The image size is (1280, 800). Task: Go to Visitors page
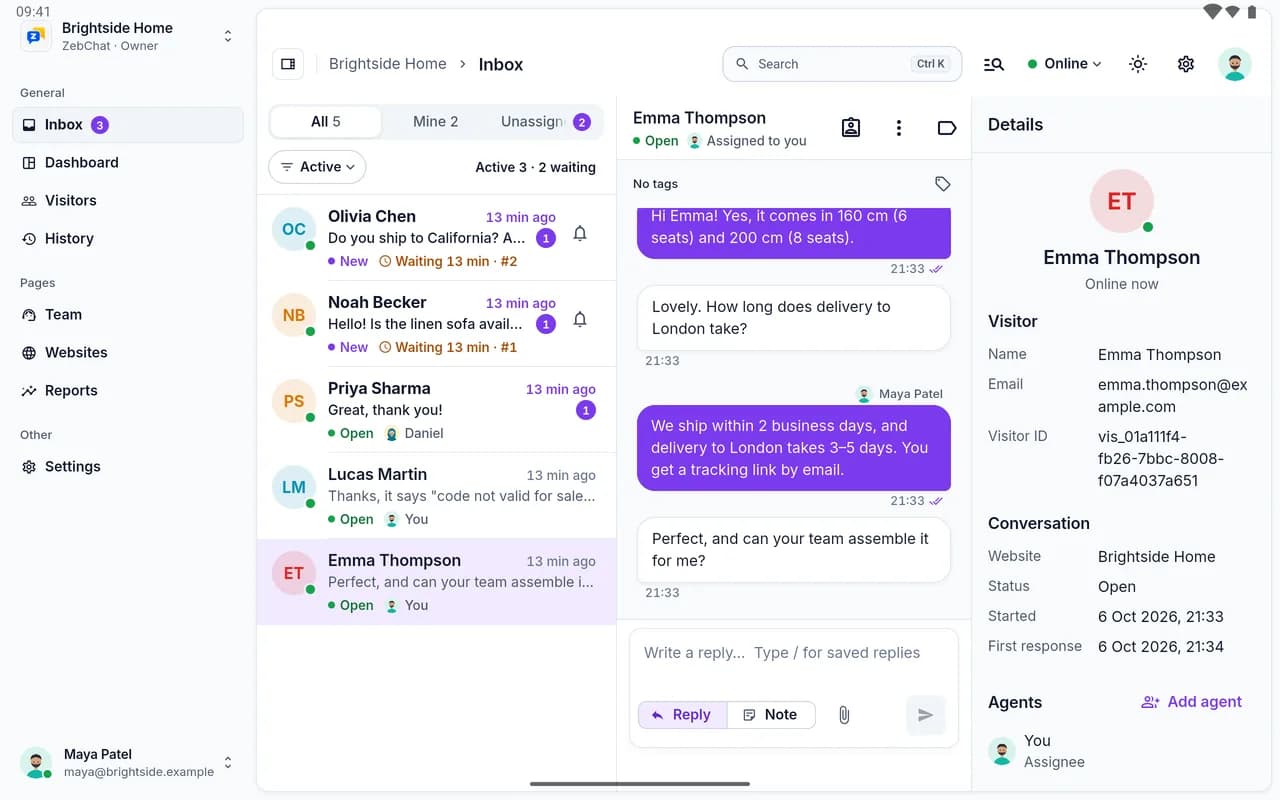[x=128, y=201]
